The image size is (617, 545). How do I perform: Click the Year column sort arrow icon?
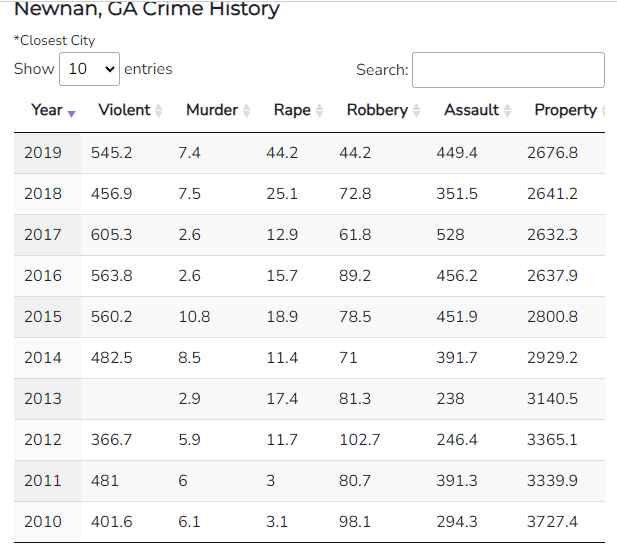click(71, 111)
